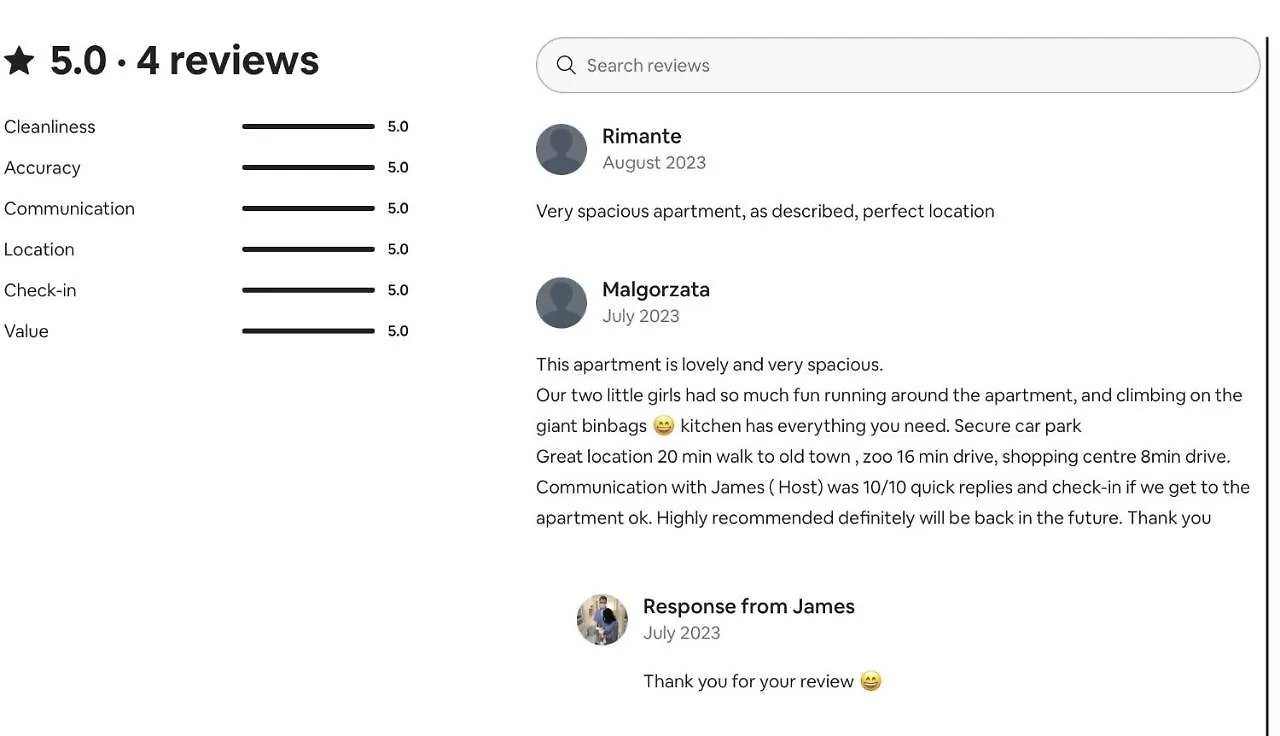Open reviewer name Malgorzata
The width and height of the screenshot is (1280, 736).
[656, 289]
